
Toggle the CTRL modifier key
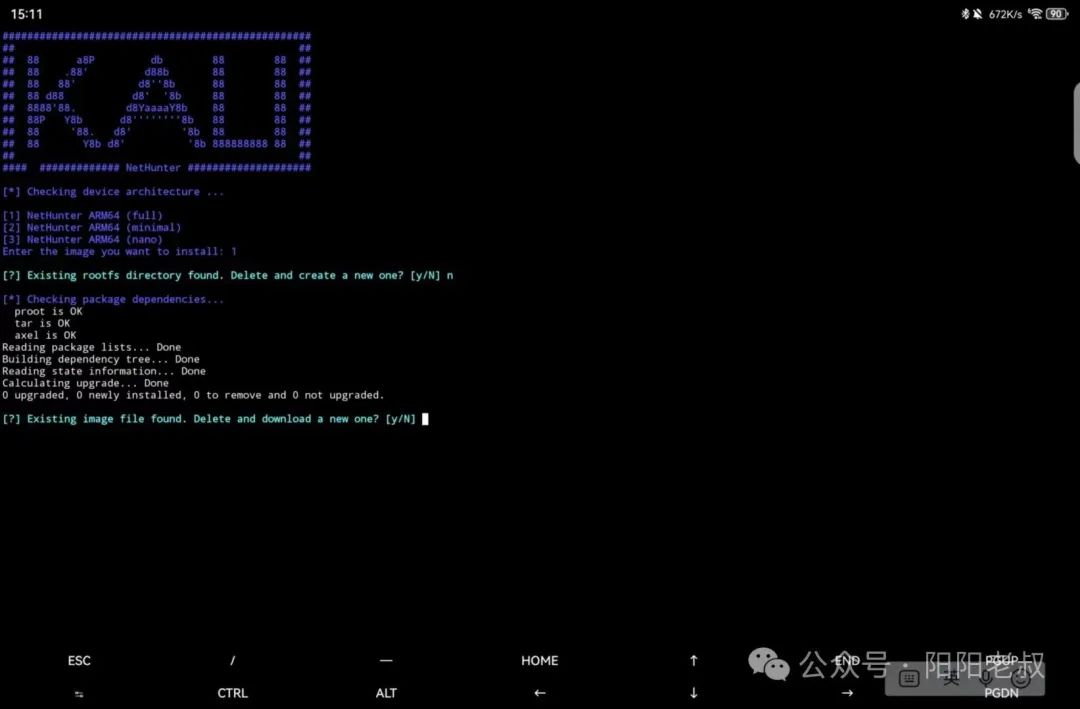click(233, 693)
